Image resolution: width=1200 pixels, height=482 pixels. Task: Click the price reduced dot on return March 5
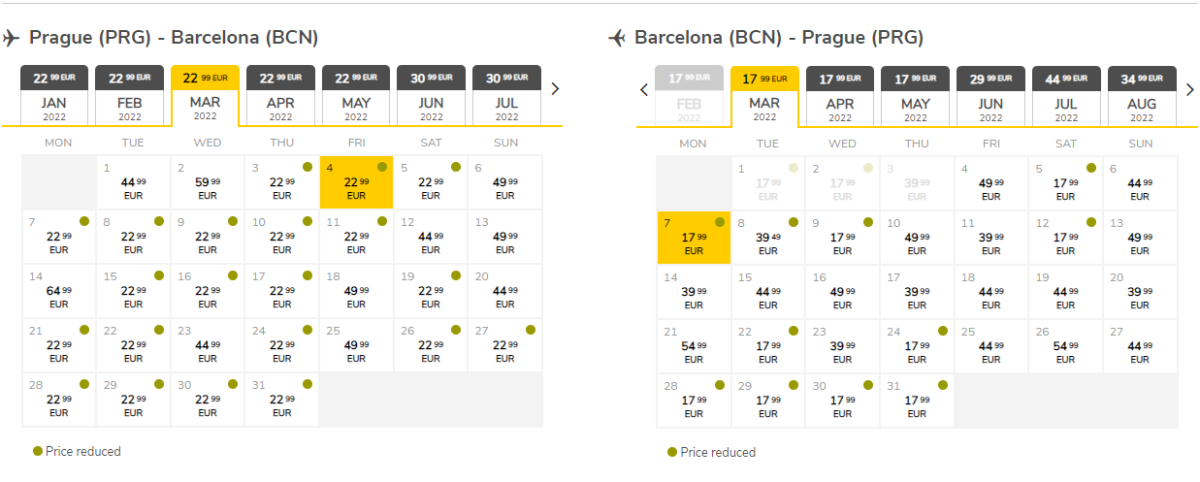pyautogui.click(x=1091, y=168)
